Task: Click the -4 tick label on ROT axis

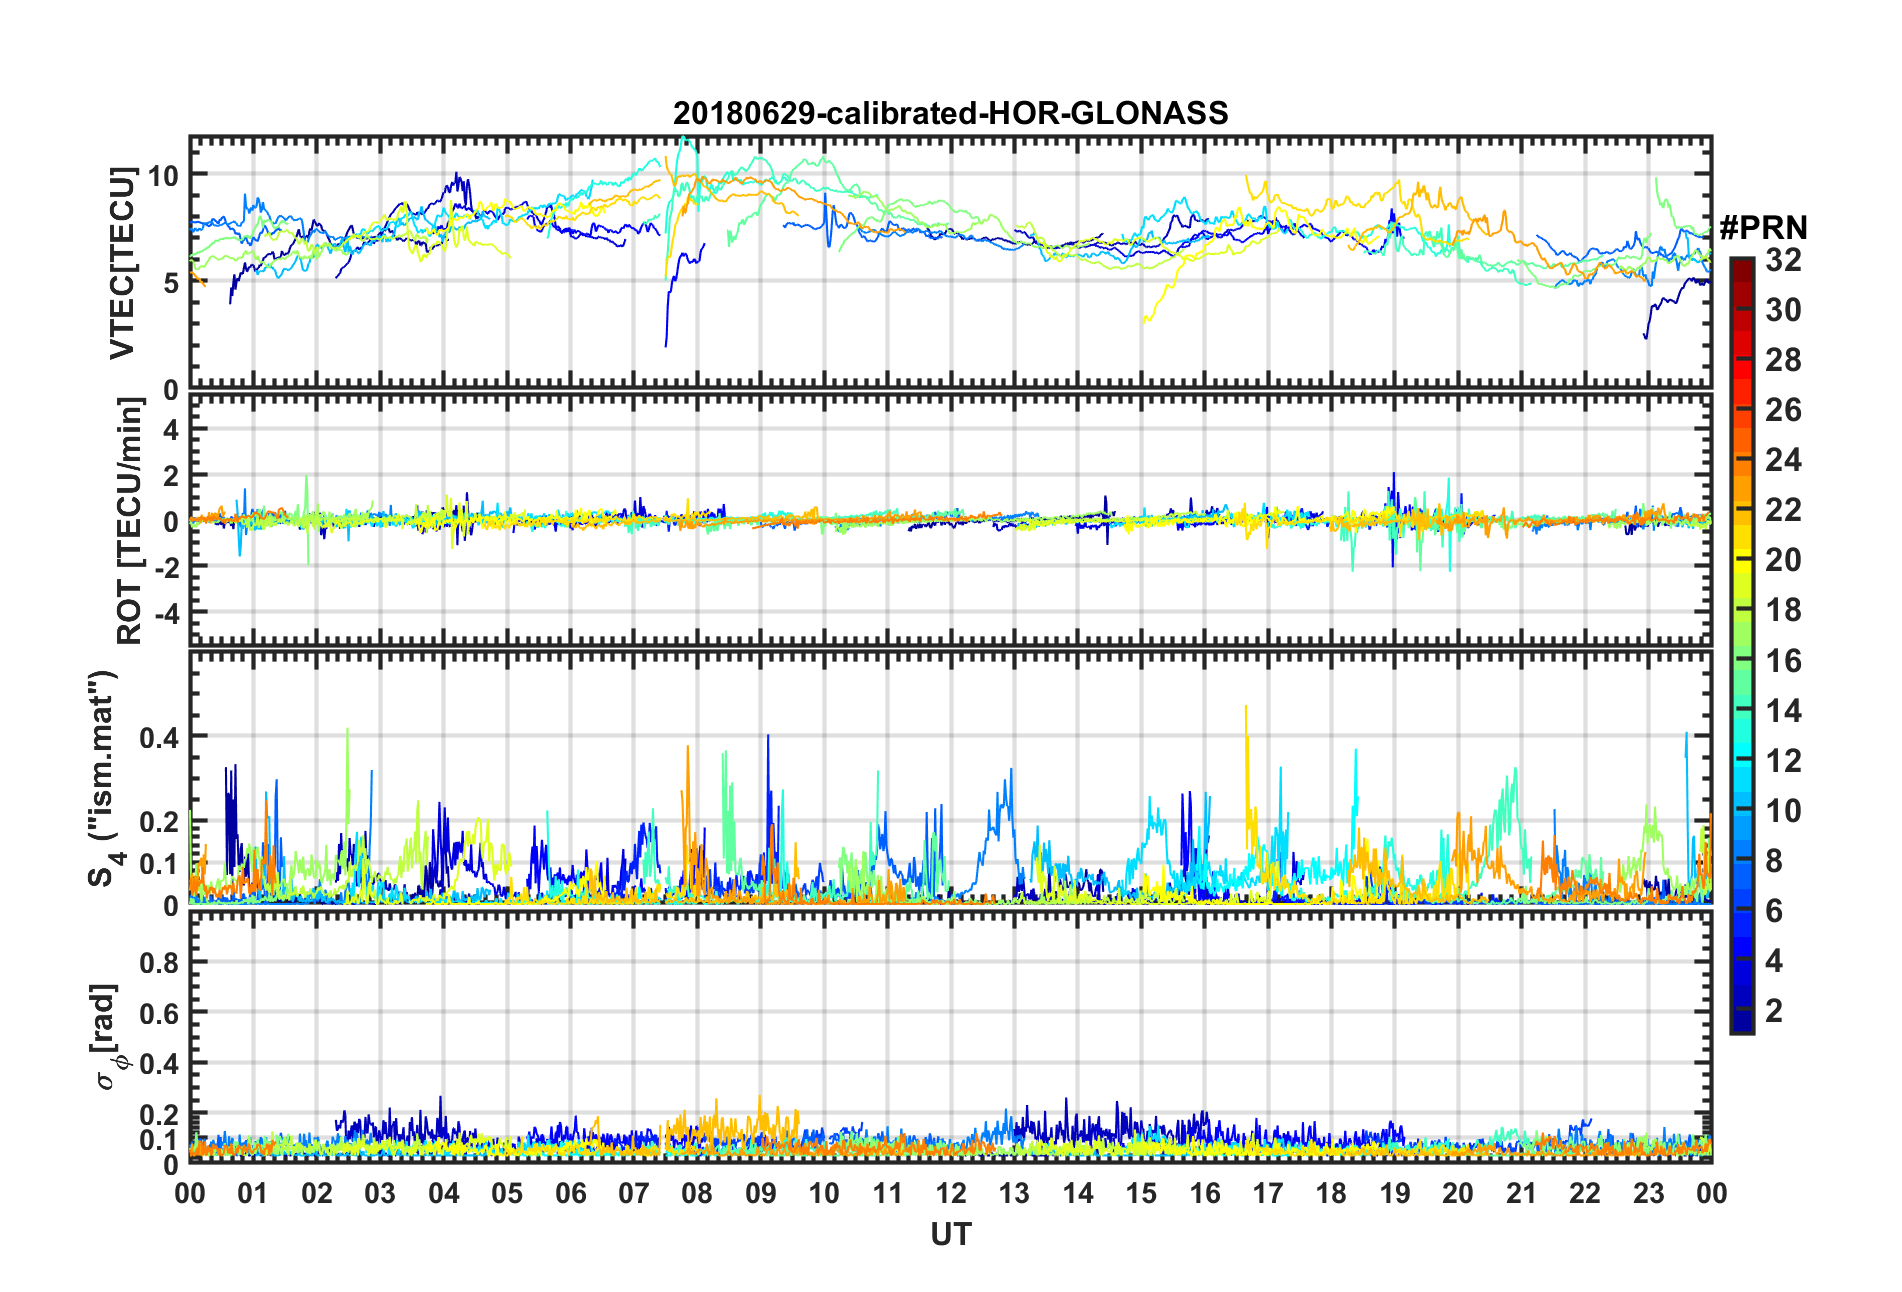Action: pos(168,611)
